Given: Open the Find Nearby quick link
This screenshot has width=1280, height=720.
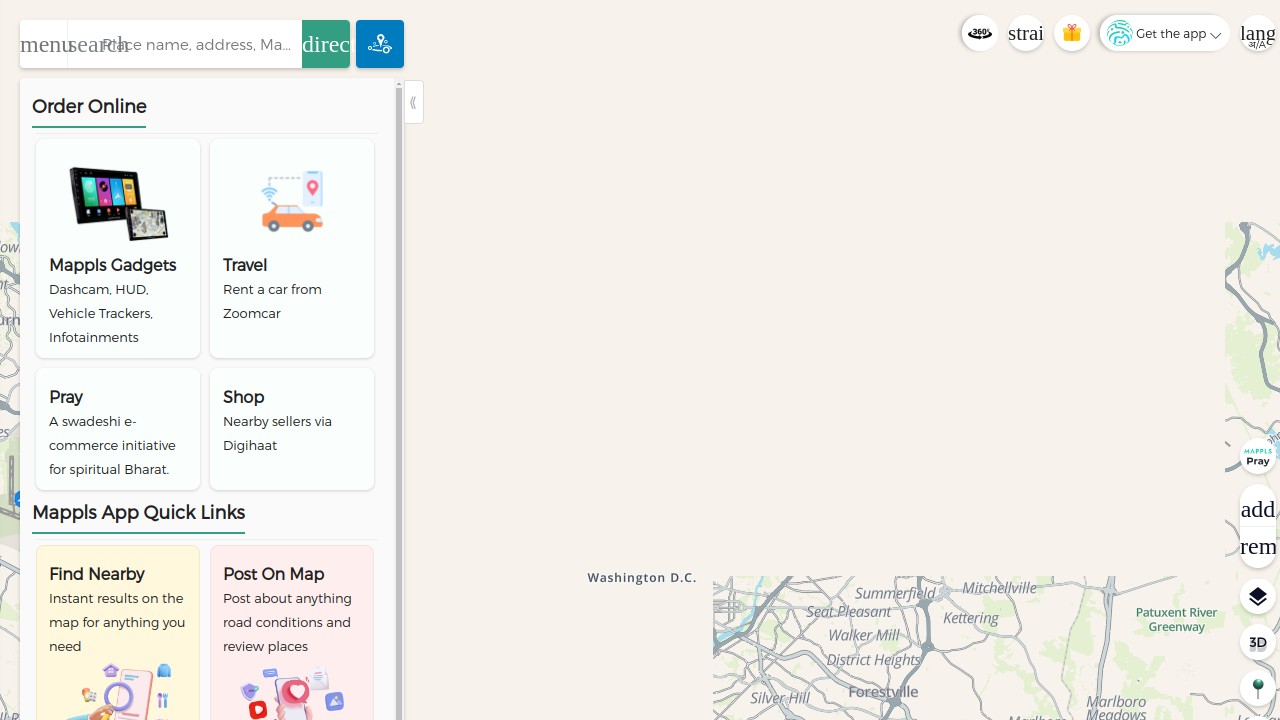Looking at the screenshot, I should (x=118, y=633).
